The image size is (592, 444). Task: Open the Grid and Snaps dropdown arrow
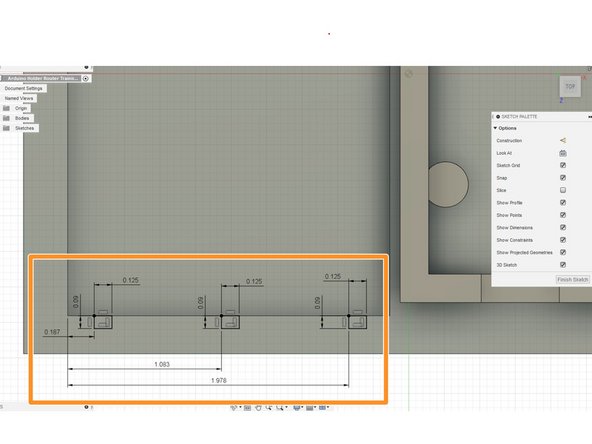point(315,407)
